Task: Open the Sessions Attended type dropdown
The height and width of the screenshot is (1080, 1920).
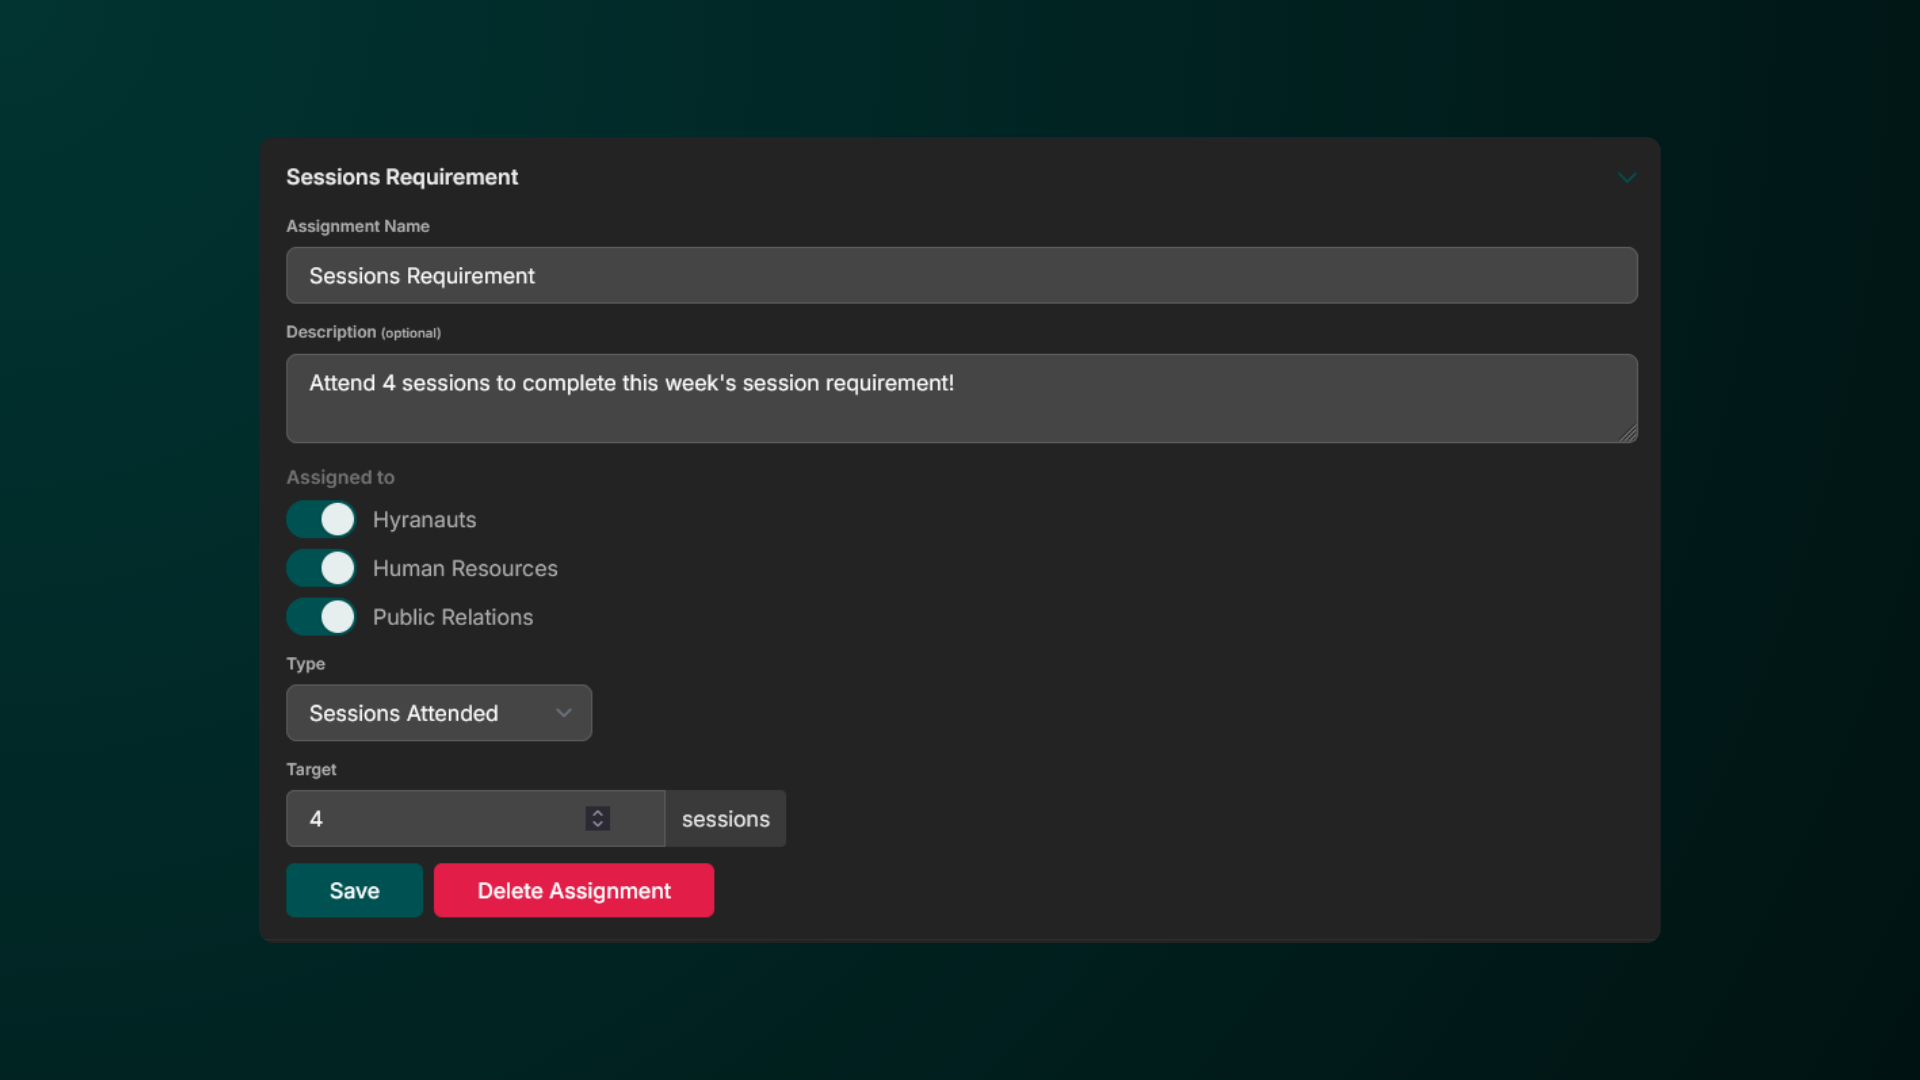Action: tap(439, 713)
